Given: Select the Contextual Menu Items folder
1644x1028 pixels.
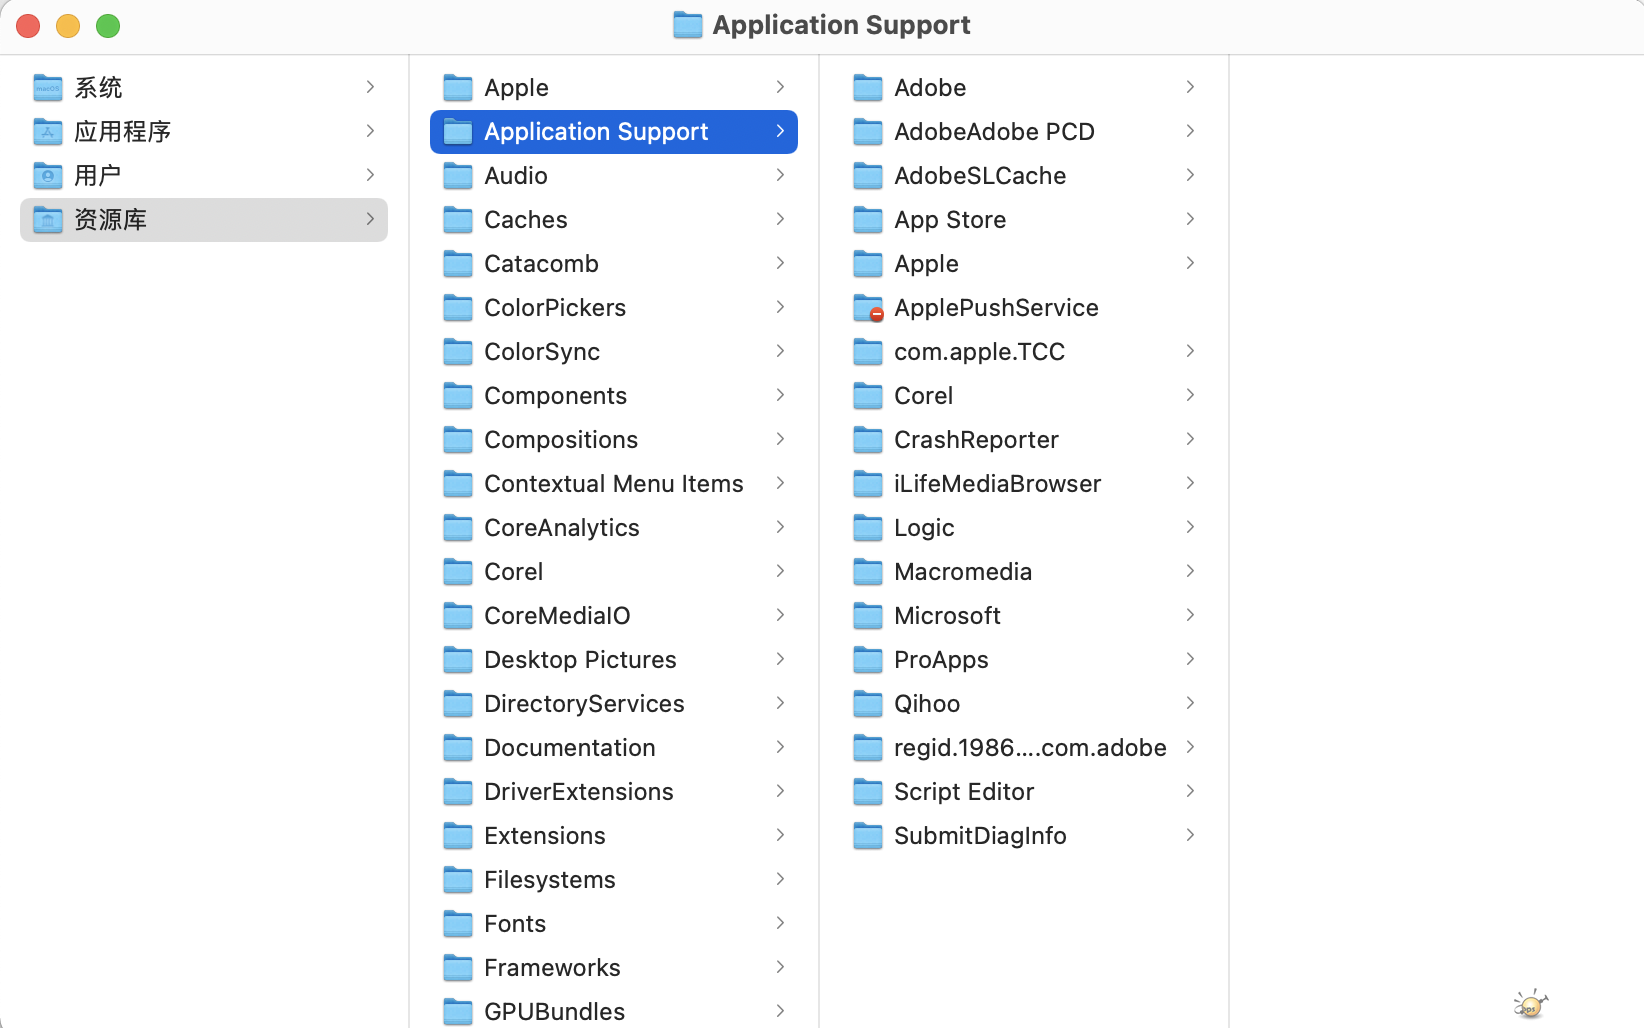Looking at the screenshot, I should pos(614,484).
